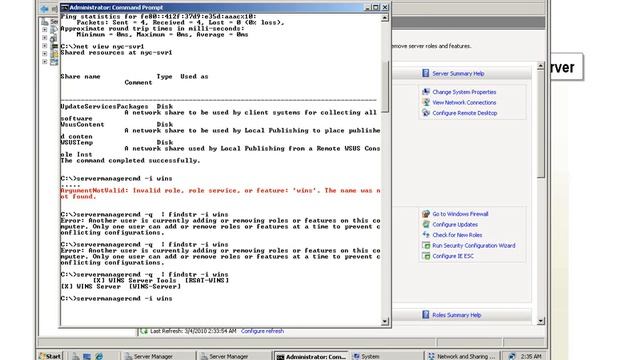This screenshot has height=360, width=640.
Task: Click the icon beside Change System Properties
Action: tap(426, 92)
